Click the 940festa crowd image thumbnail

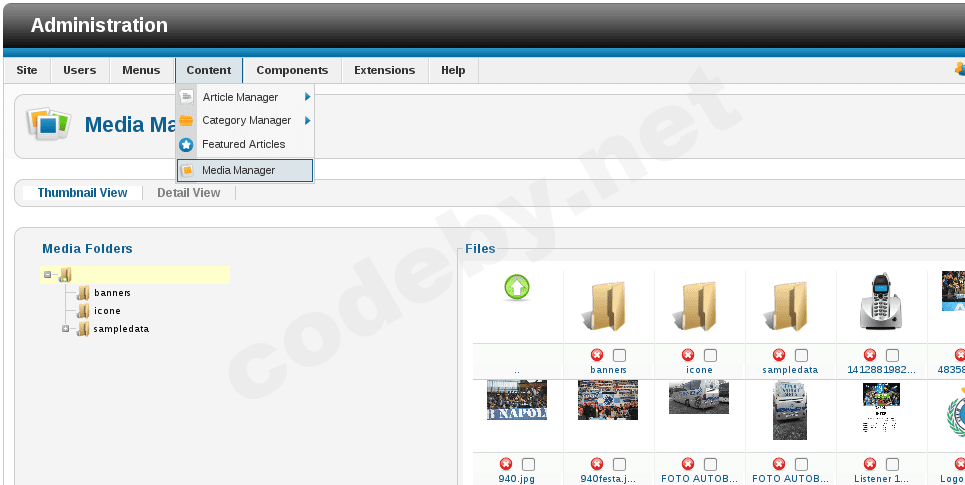pos(608,400)
